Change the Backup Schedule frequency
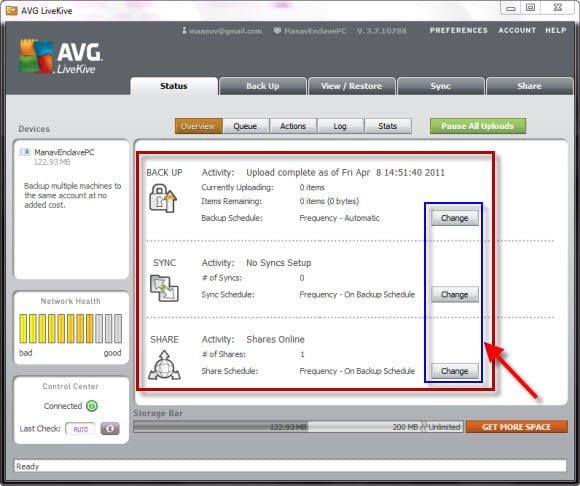 coord(455,218)
